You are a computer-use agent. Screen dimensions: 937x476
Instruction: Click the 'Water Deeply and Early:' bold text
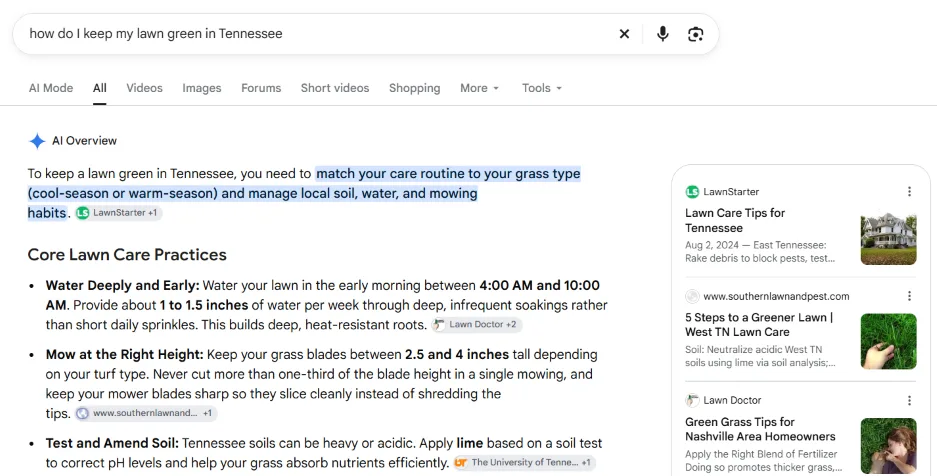123,285
